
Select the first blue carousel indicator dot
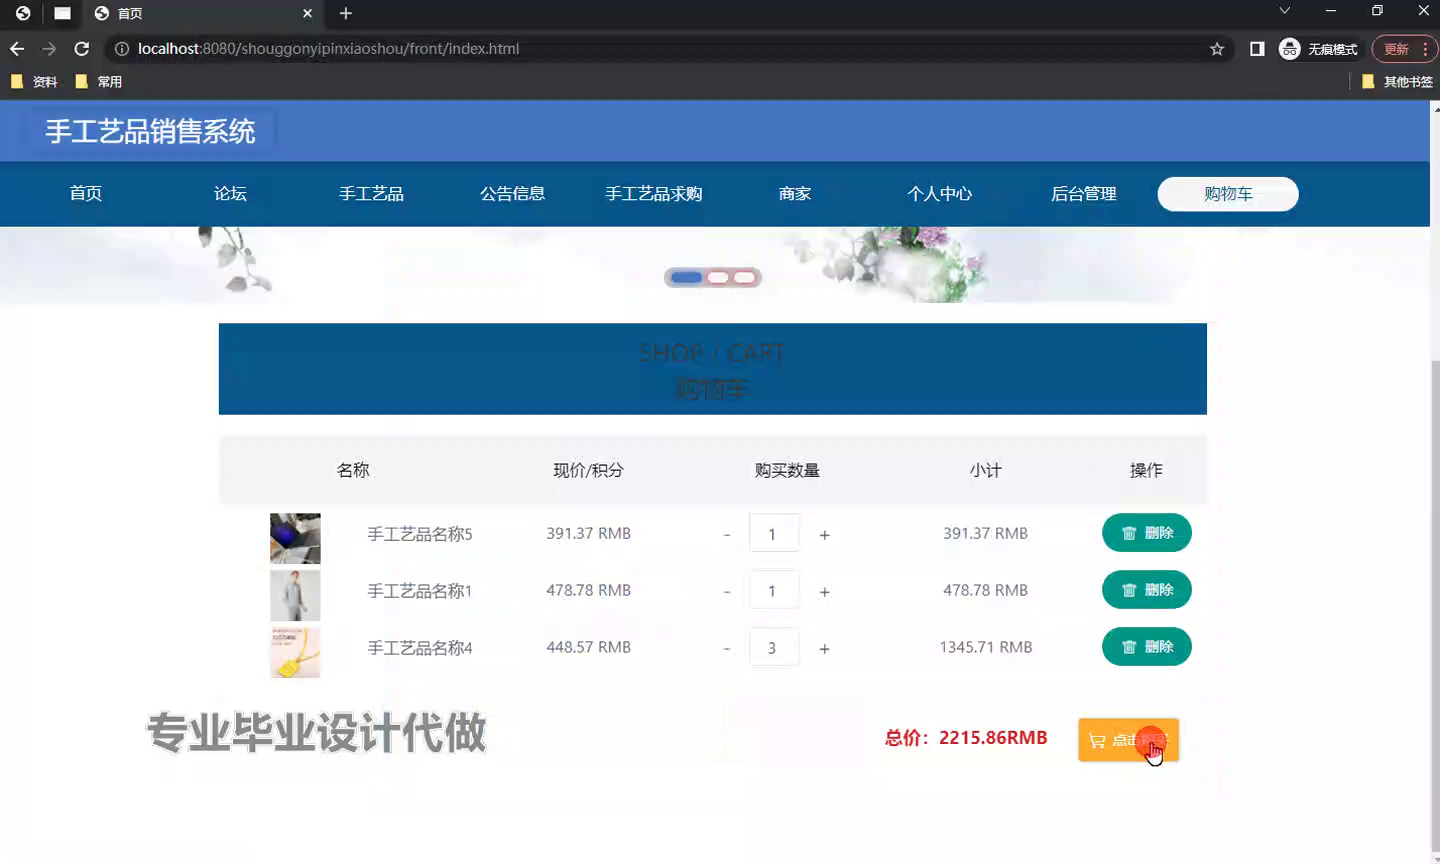point(686,277)
